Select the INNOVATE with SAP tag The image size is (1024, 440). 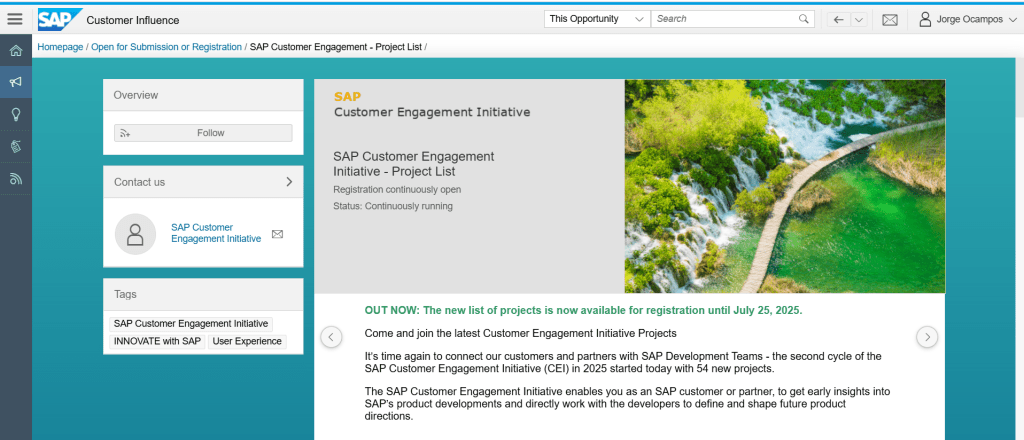pyautogui.click(x=157, y=341)
